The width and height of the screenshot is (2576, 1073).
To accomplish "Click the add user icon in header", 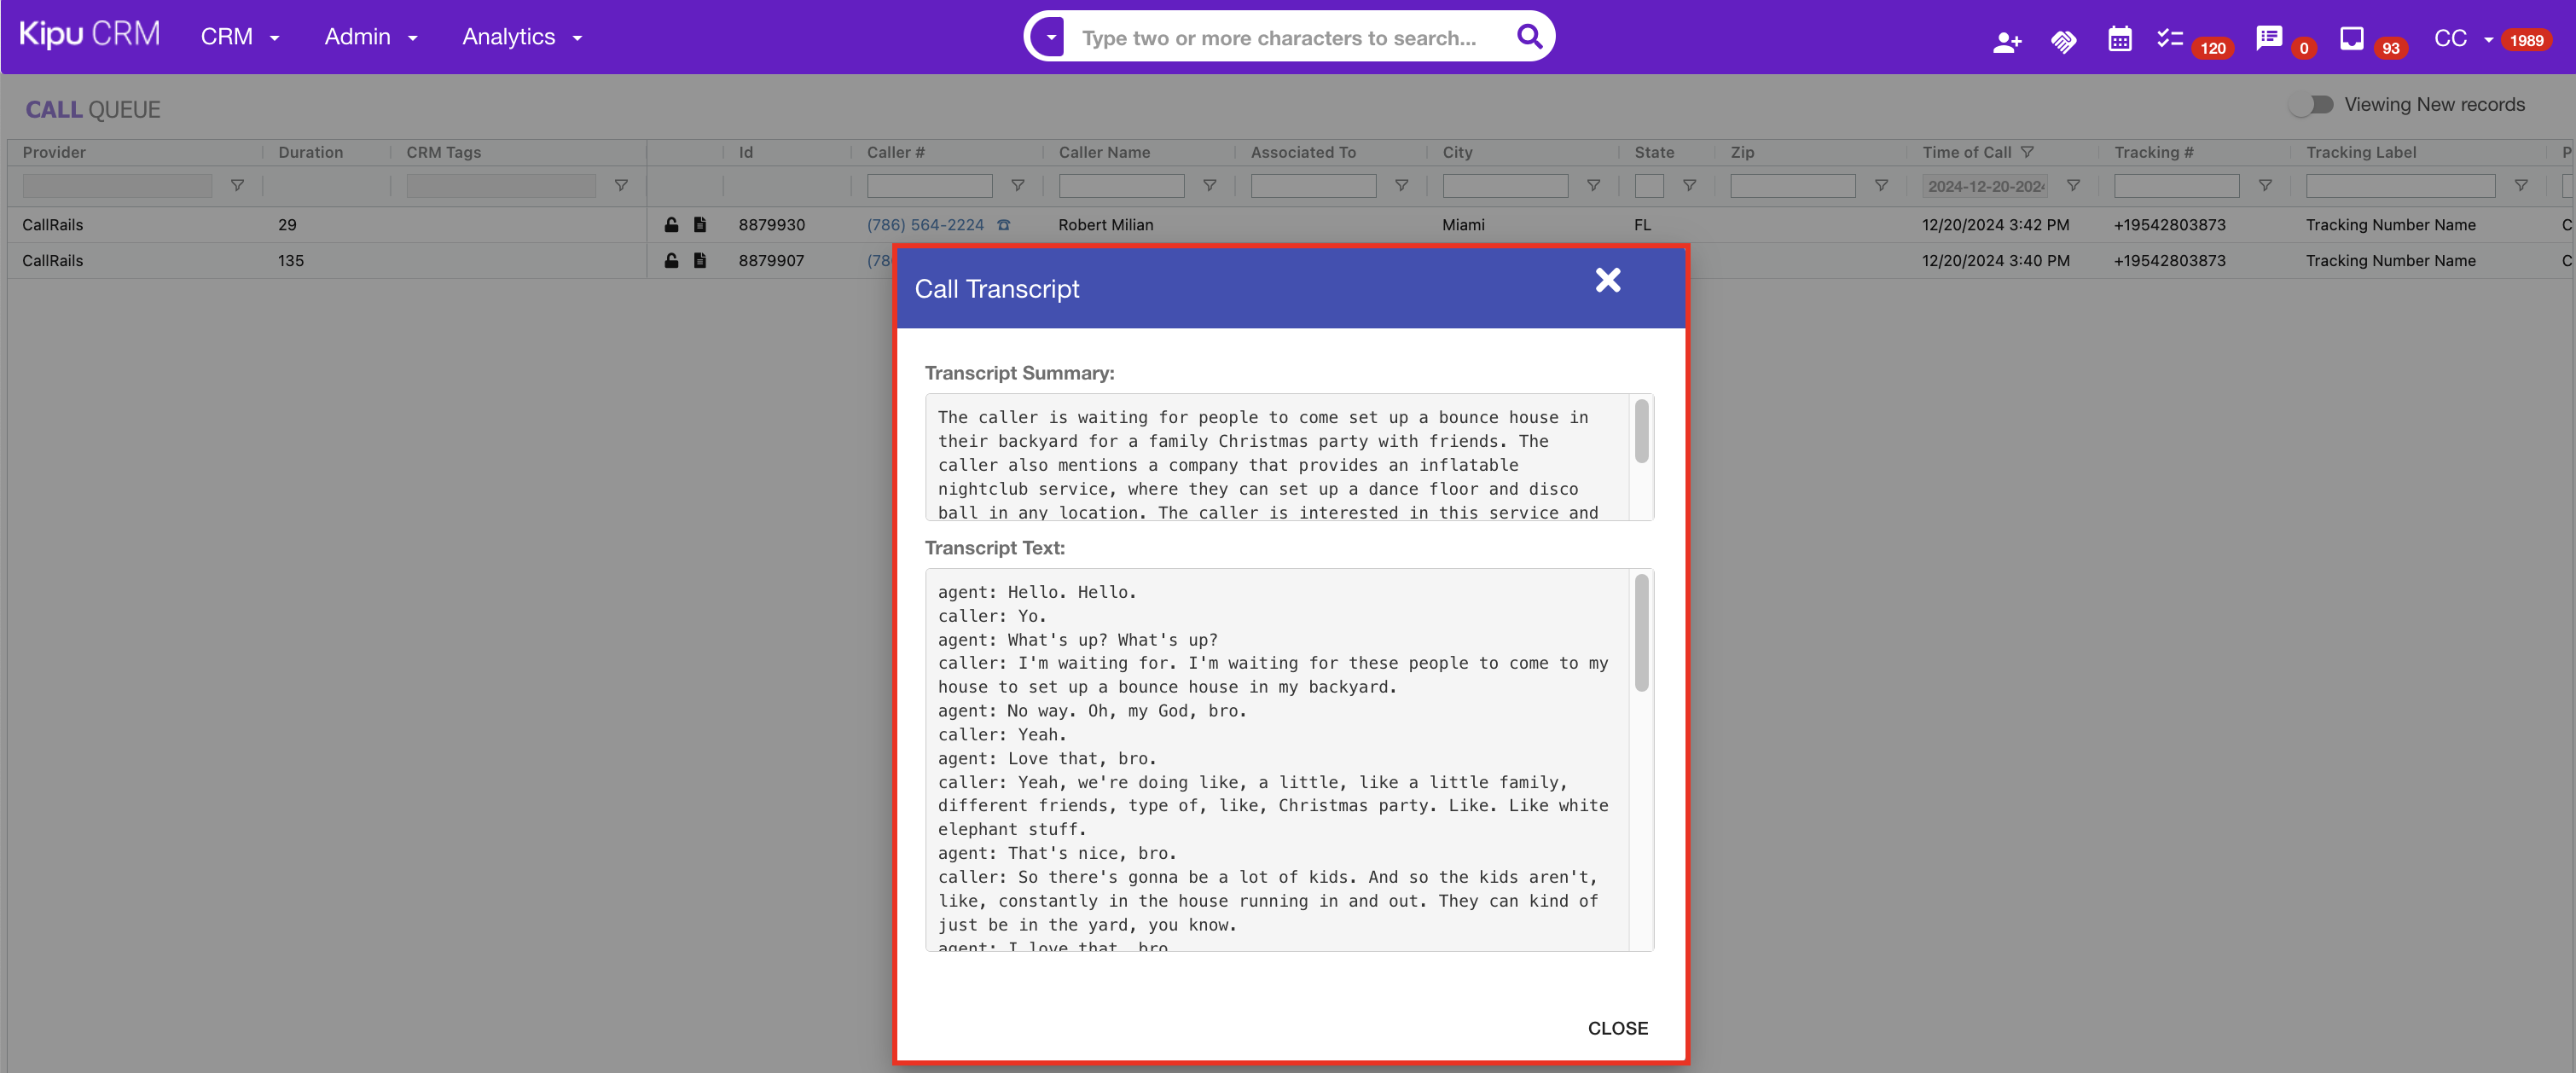I will pyautogui.click(x=2006, y=41).
